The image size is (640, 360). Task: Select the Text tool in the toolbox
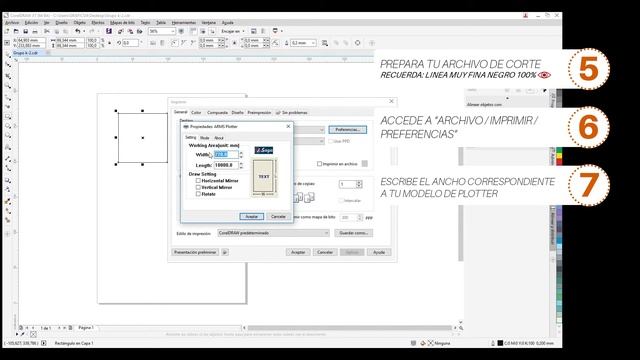[8, 148]
